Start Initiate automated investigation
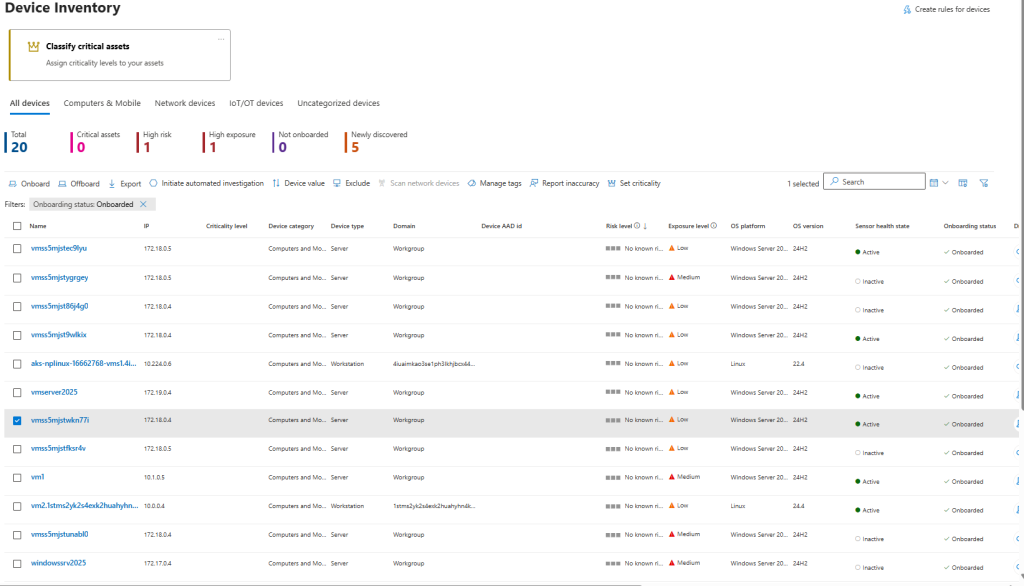 (206, 184)
